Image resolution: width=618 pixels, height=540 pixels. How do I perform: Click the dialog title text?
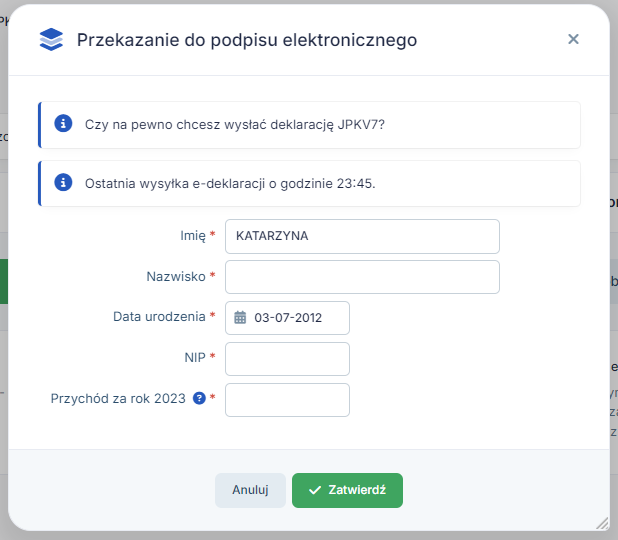click(247, 40)
